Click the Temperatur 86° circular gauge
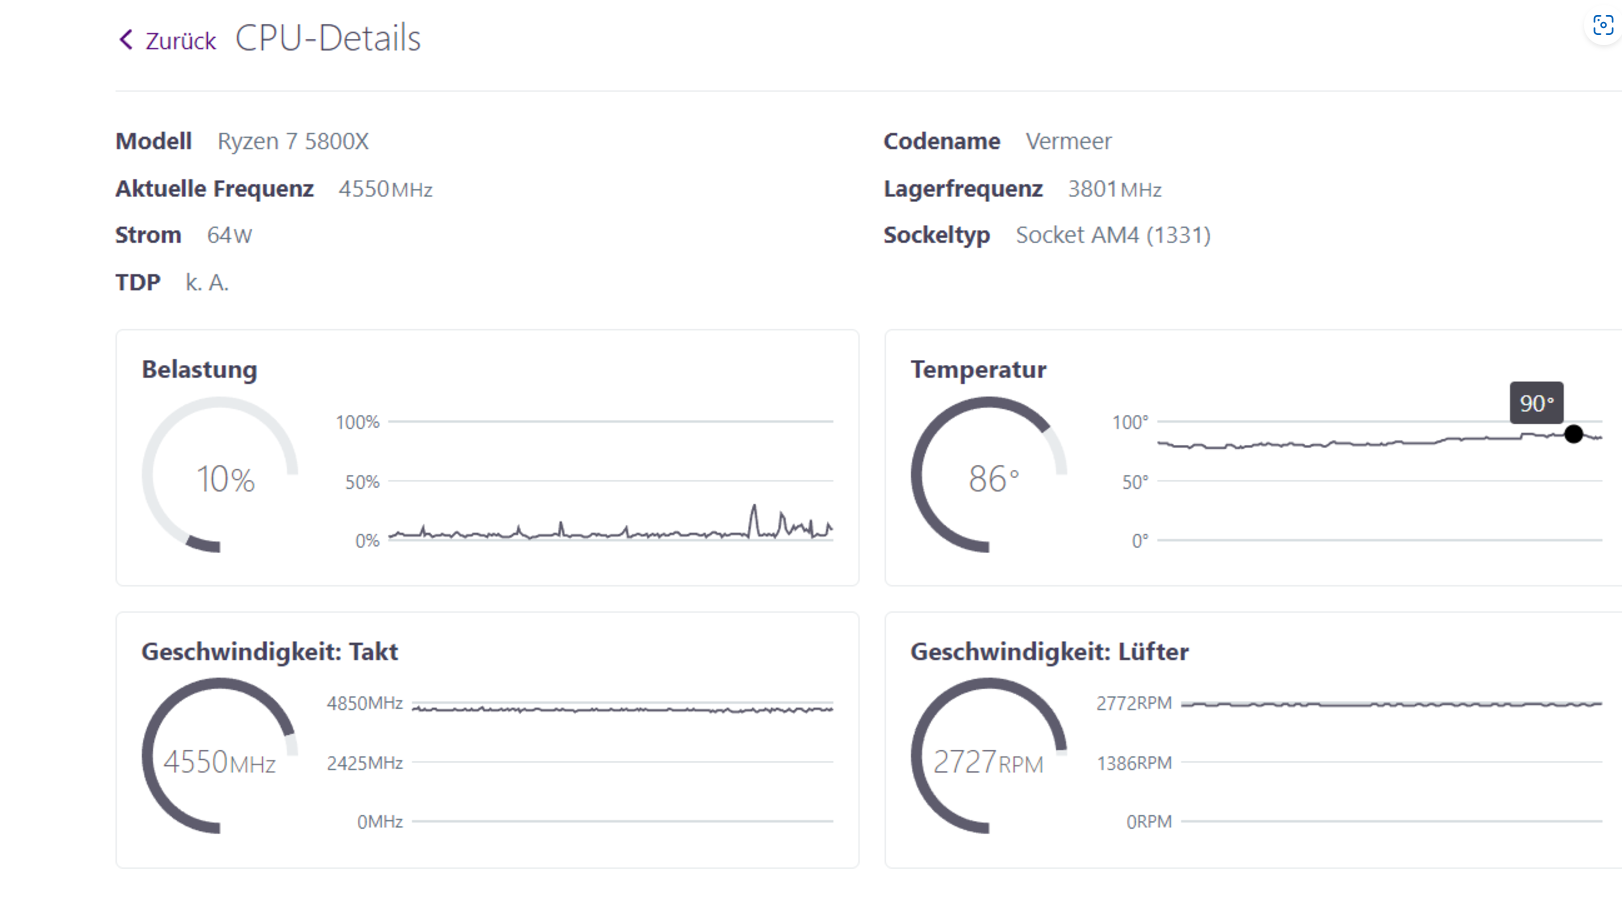The height and width of the screenshot is (917, 1622). point(989,475)
